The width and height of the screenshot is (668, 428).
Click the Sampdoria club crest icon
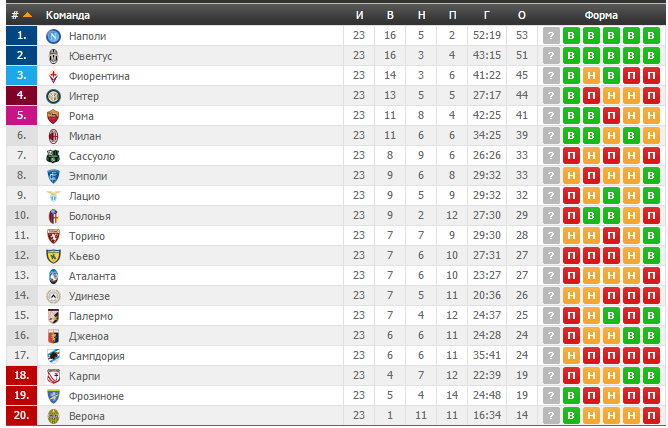pos(53,356)
